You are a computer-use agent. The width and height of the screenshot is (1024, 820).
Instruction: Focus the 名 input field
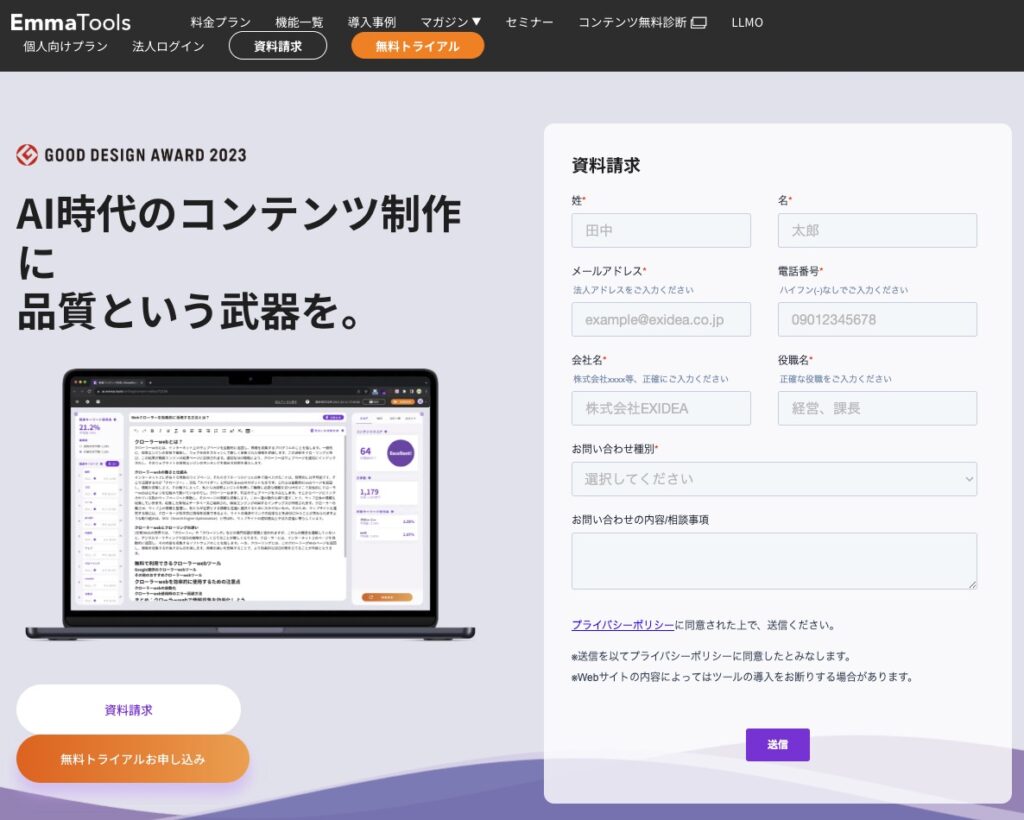[x=877, y=230]
